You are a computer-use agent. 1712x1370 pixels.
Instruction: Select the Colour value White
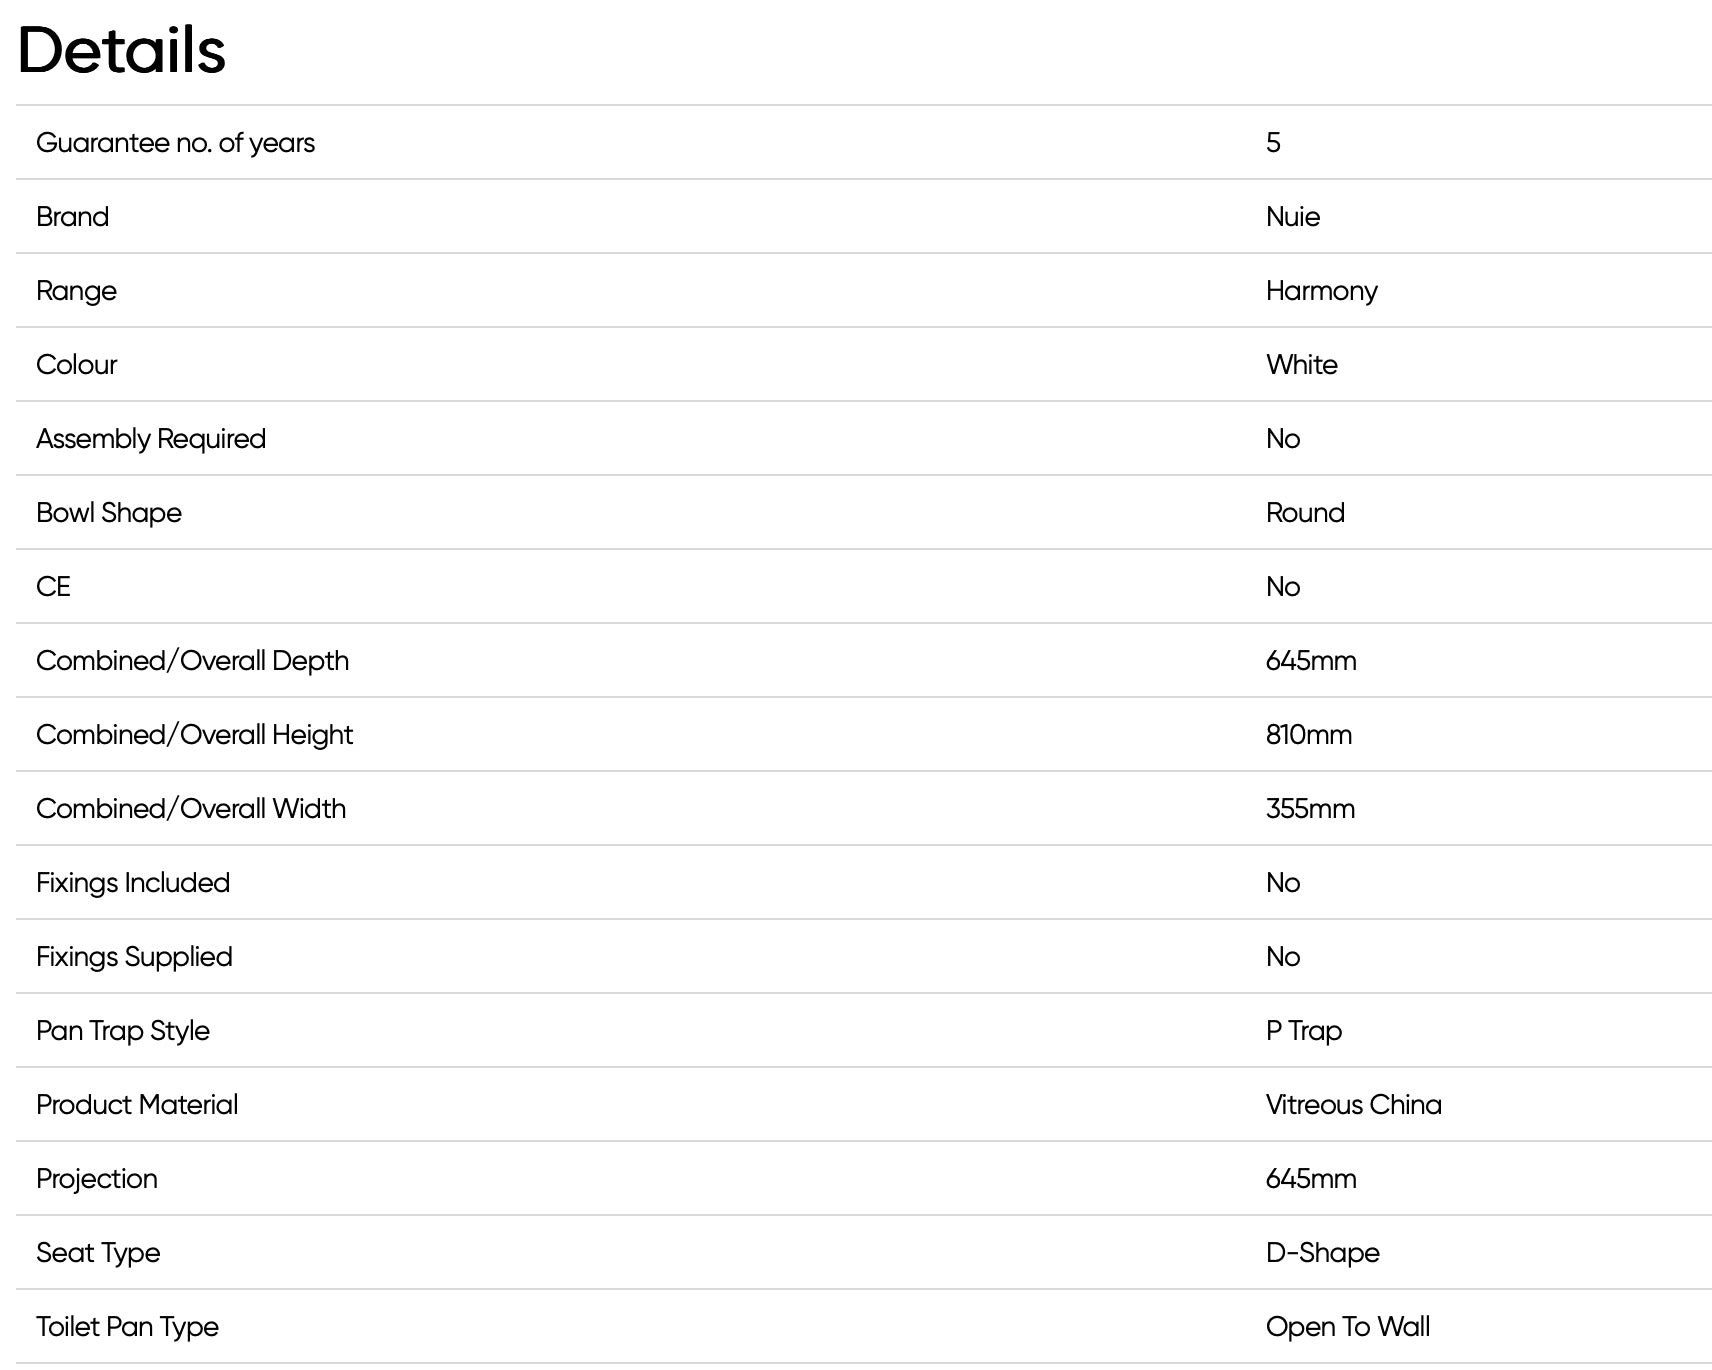pyautogui.click(x=1301, y=365)
